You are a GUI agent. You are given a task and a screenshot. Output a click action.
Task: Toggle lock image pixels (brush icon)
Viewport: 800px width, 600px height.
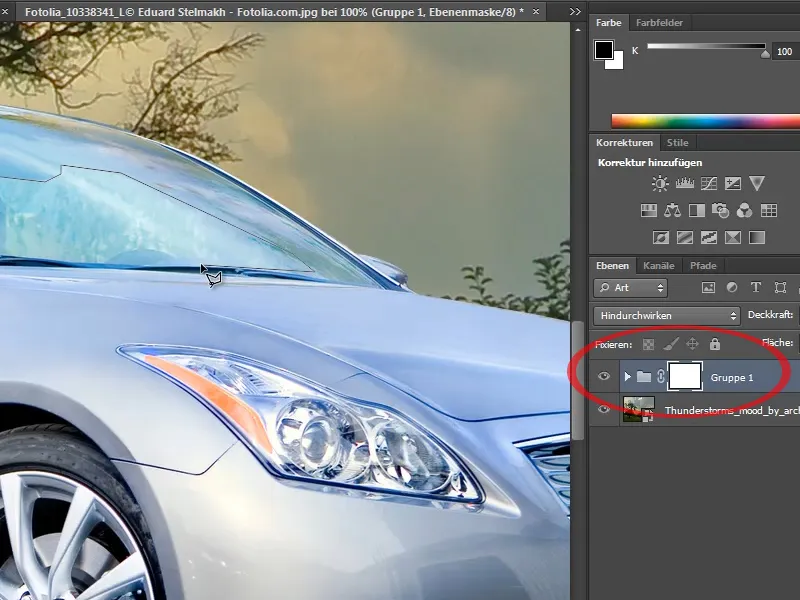coord(670,345)
